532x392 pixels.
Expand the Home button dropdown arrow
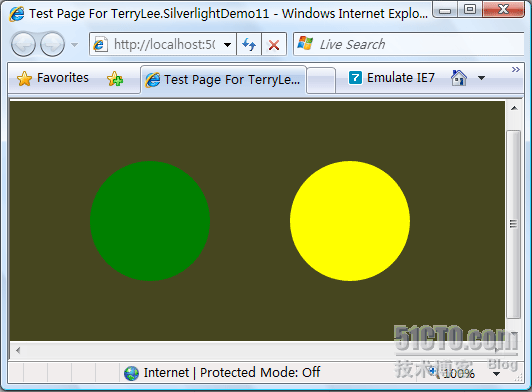click(x=481, y=78)
